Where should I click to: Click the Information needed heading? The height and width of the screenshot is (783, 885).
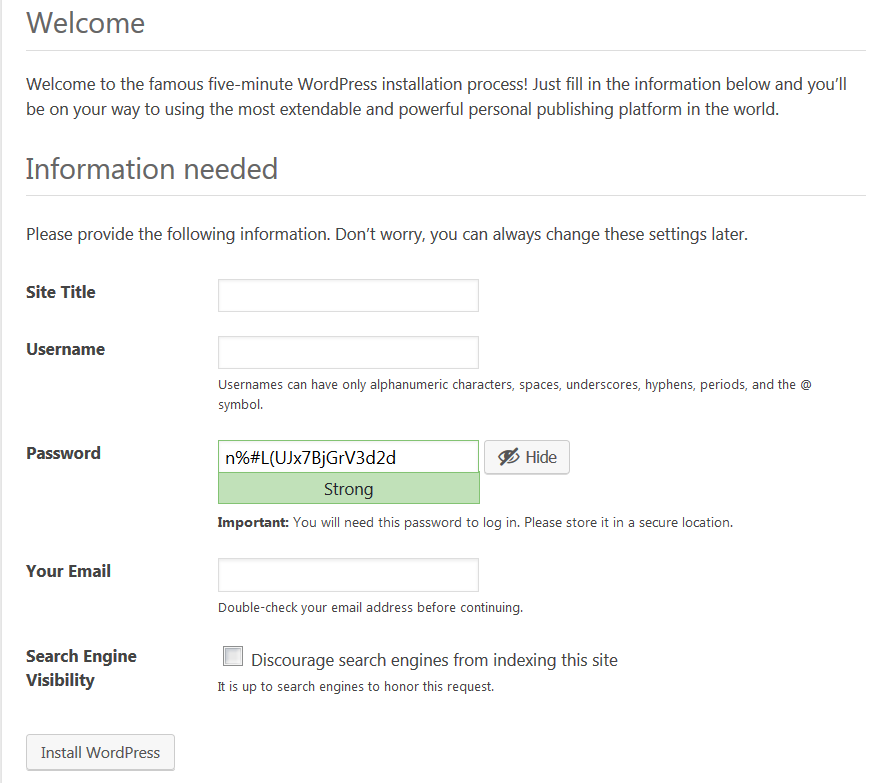pos(152,169)
